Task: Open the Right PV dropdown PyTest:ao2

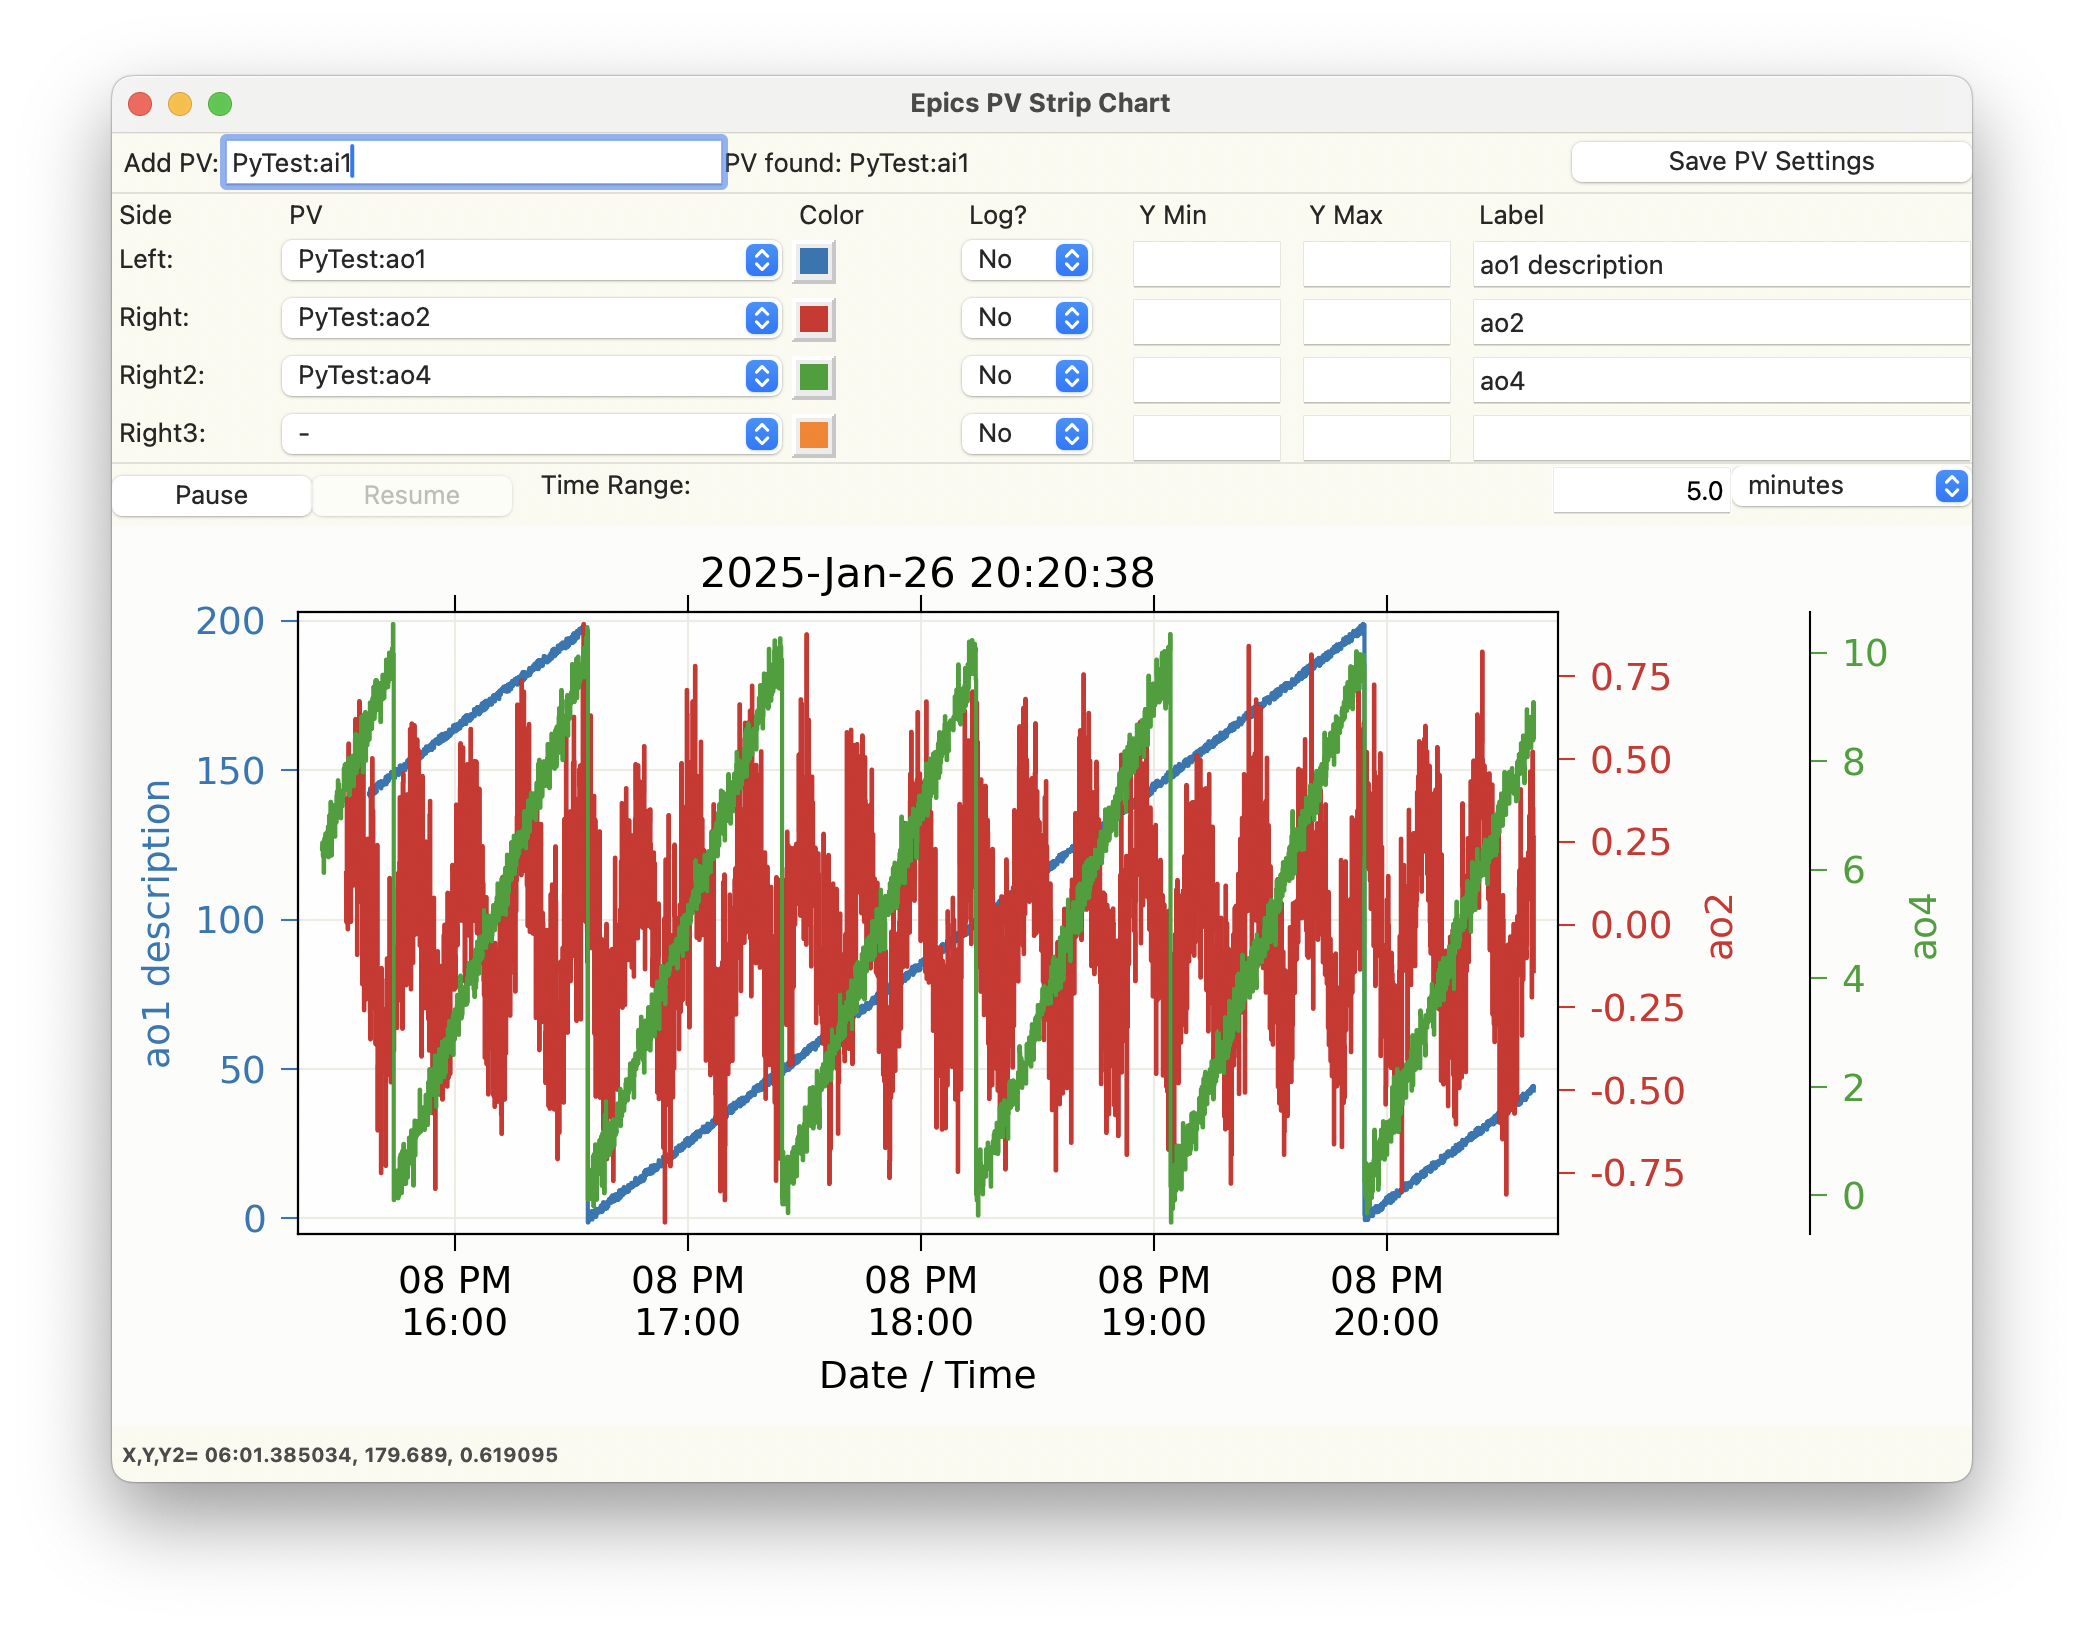Action: [x=530, y=318]
